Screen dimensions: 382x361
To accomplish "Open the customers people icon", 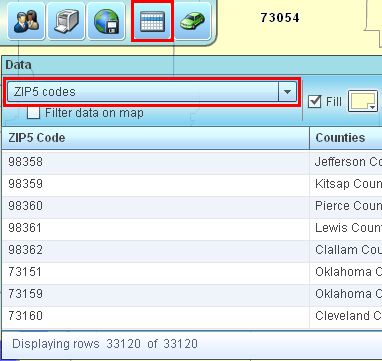I will [x=26, y=21].
